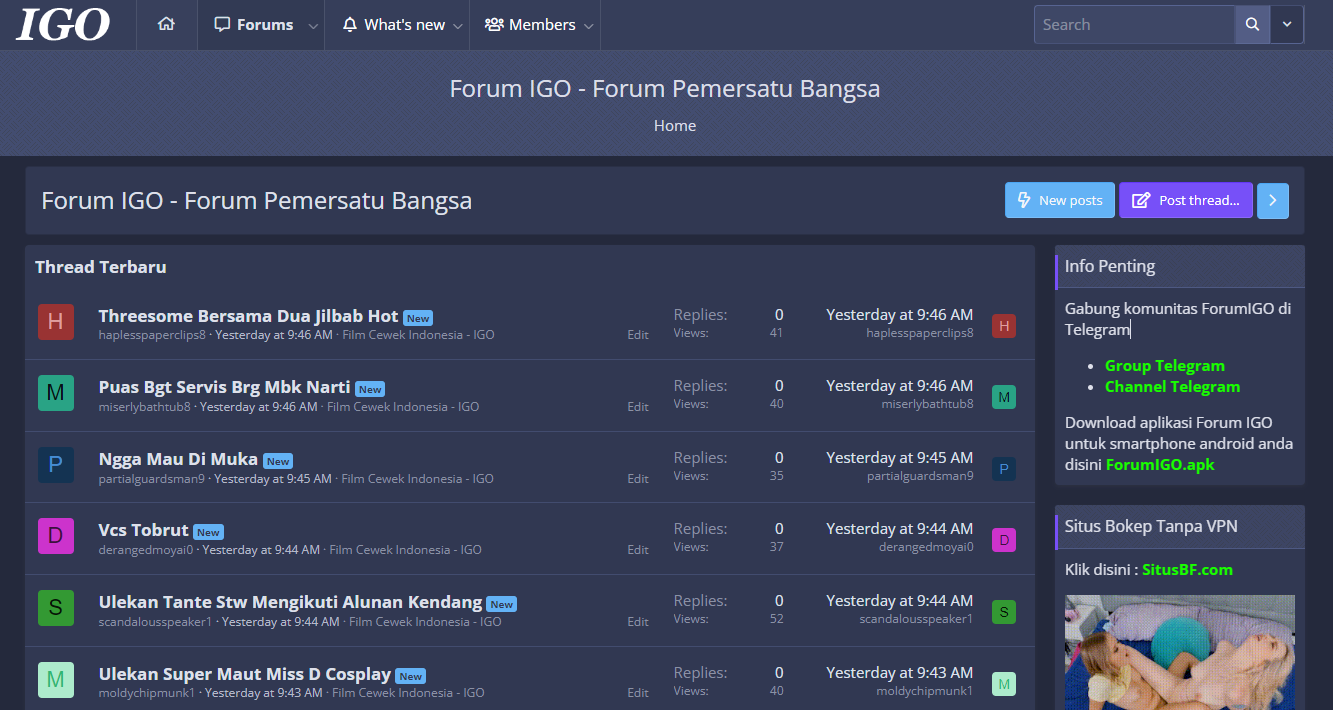Click the Post thread... button
Viewport: 1333px width, 710px height.
pyautogui.click(x=1186, y=200)
